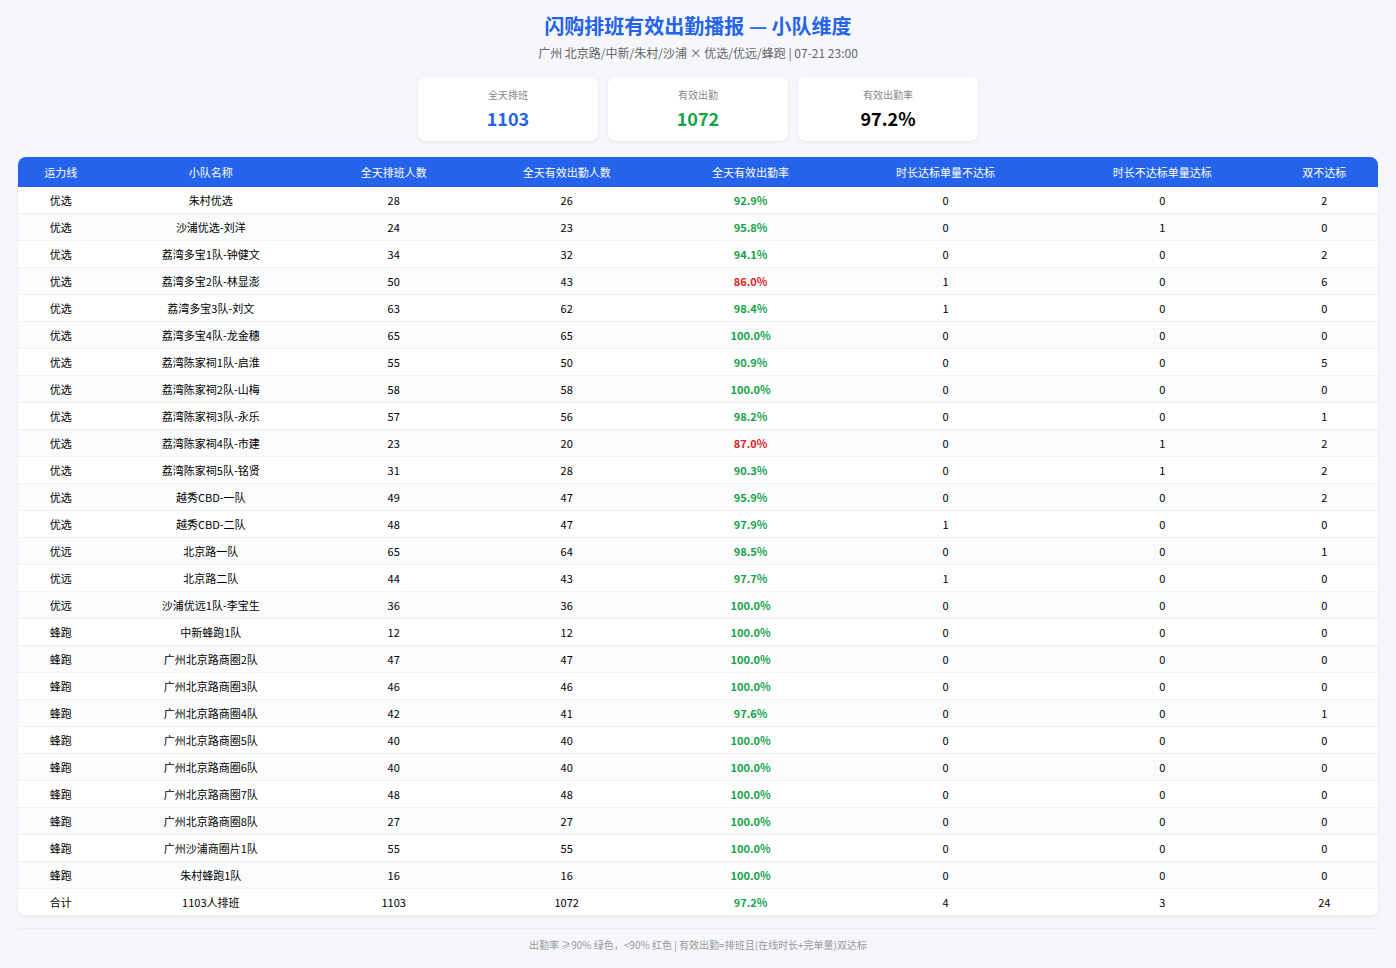Click the 有效出勤 card value 1072

(x=698, y=120)
